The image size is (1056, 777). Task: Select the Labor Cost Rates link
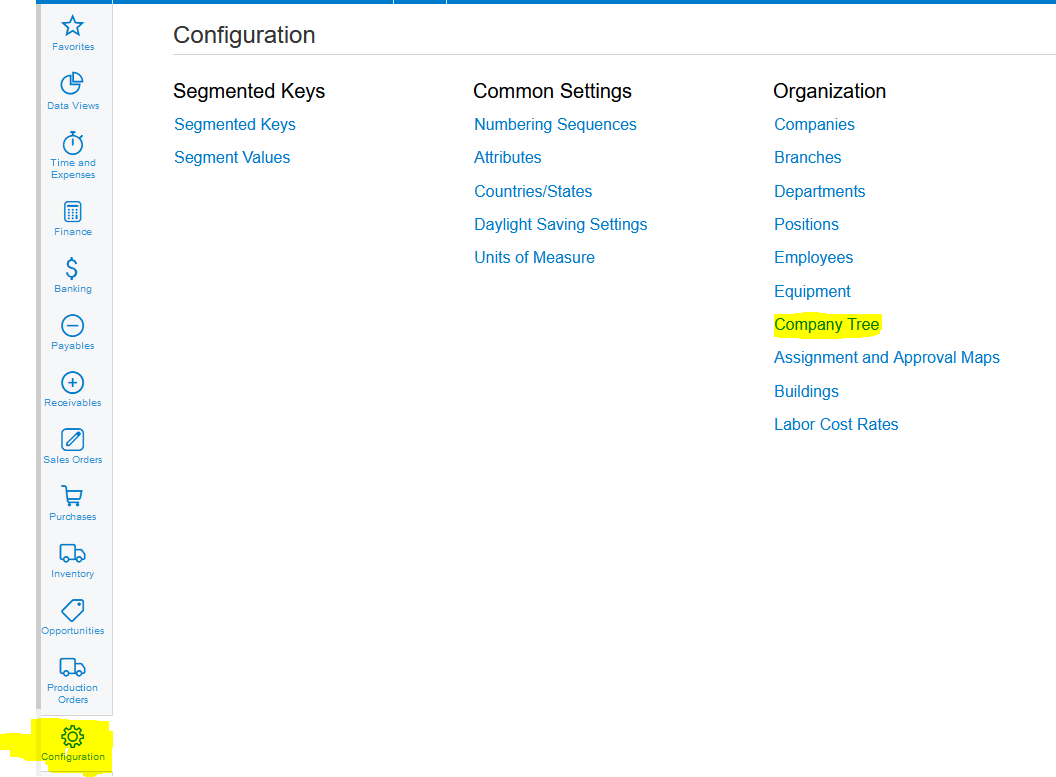click(x=836, y=425)
